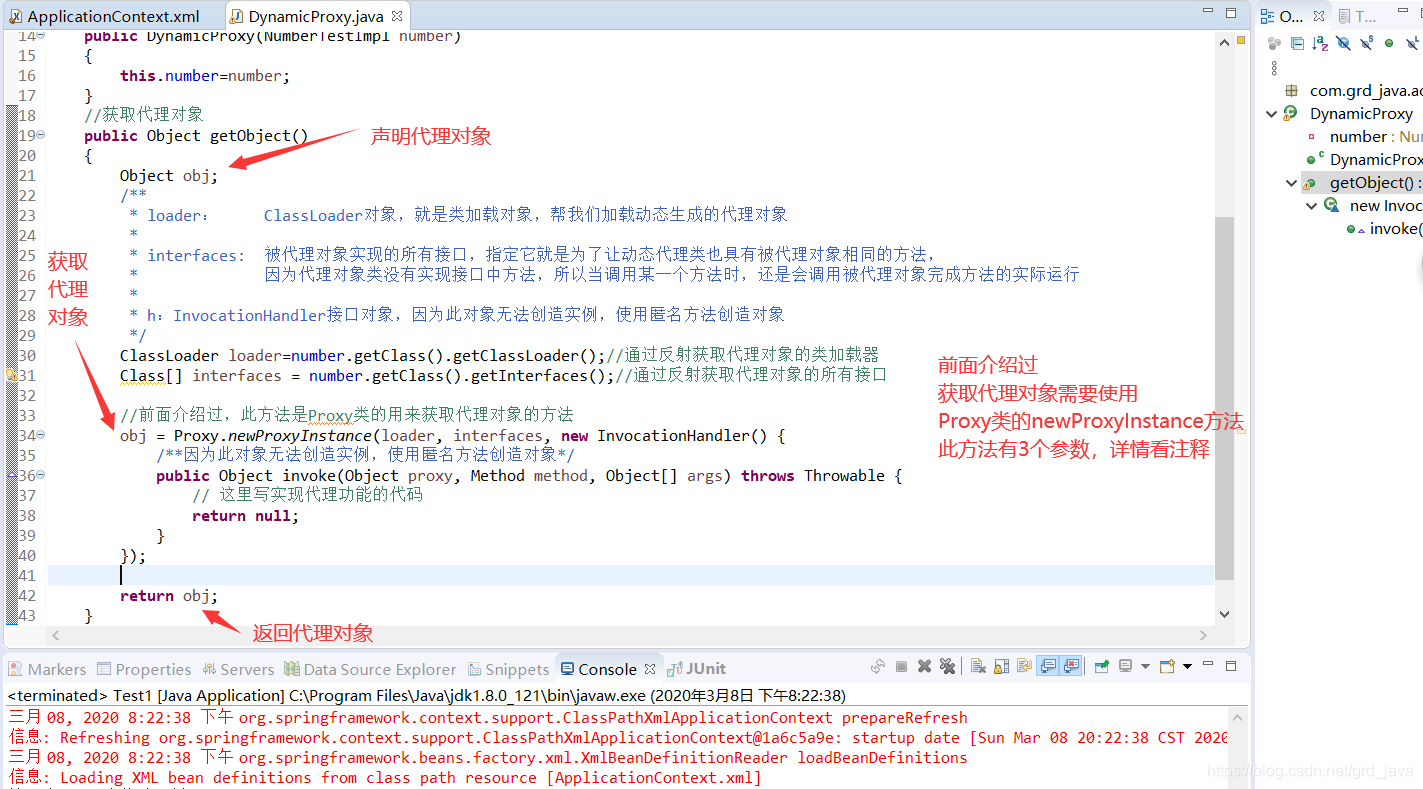
Task: Close the DynamicProxy.java tab
Action: [x=396, y=16]
